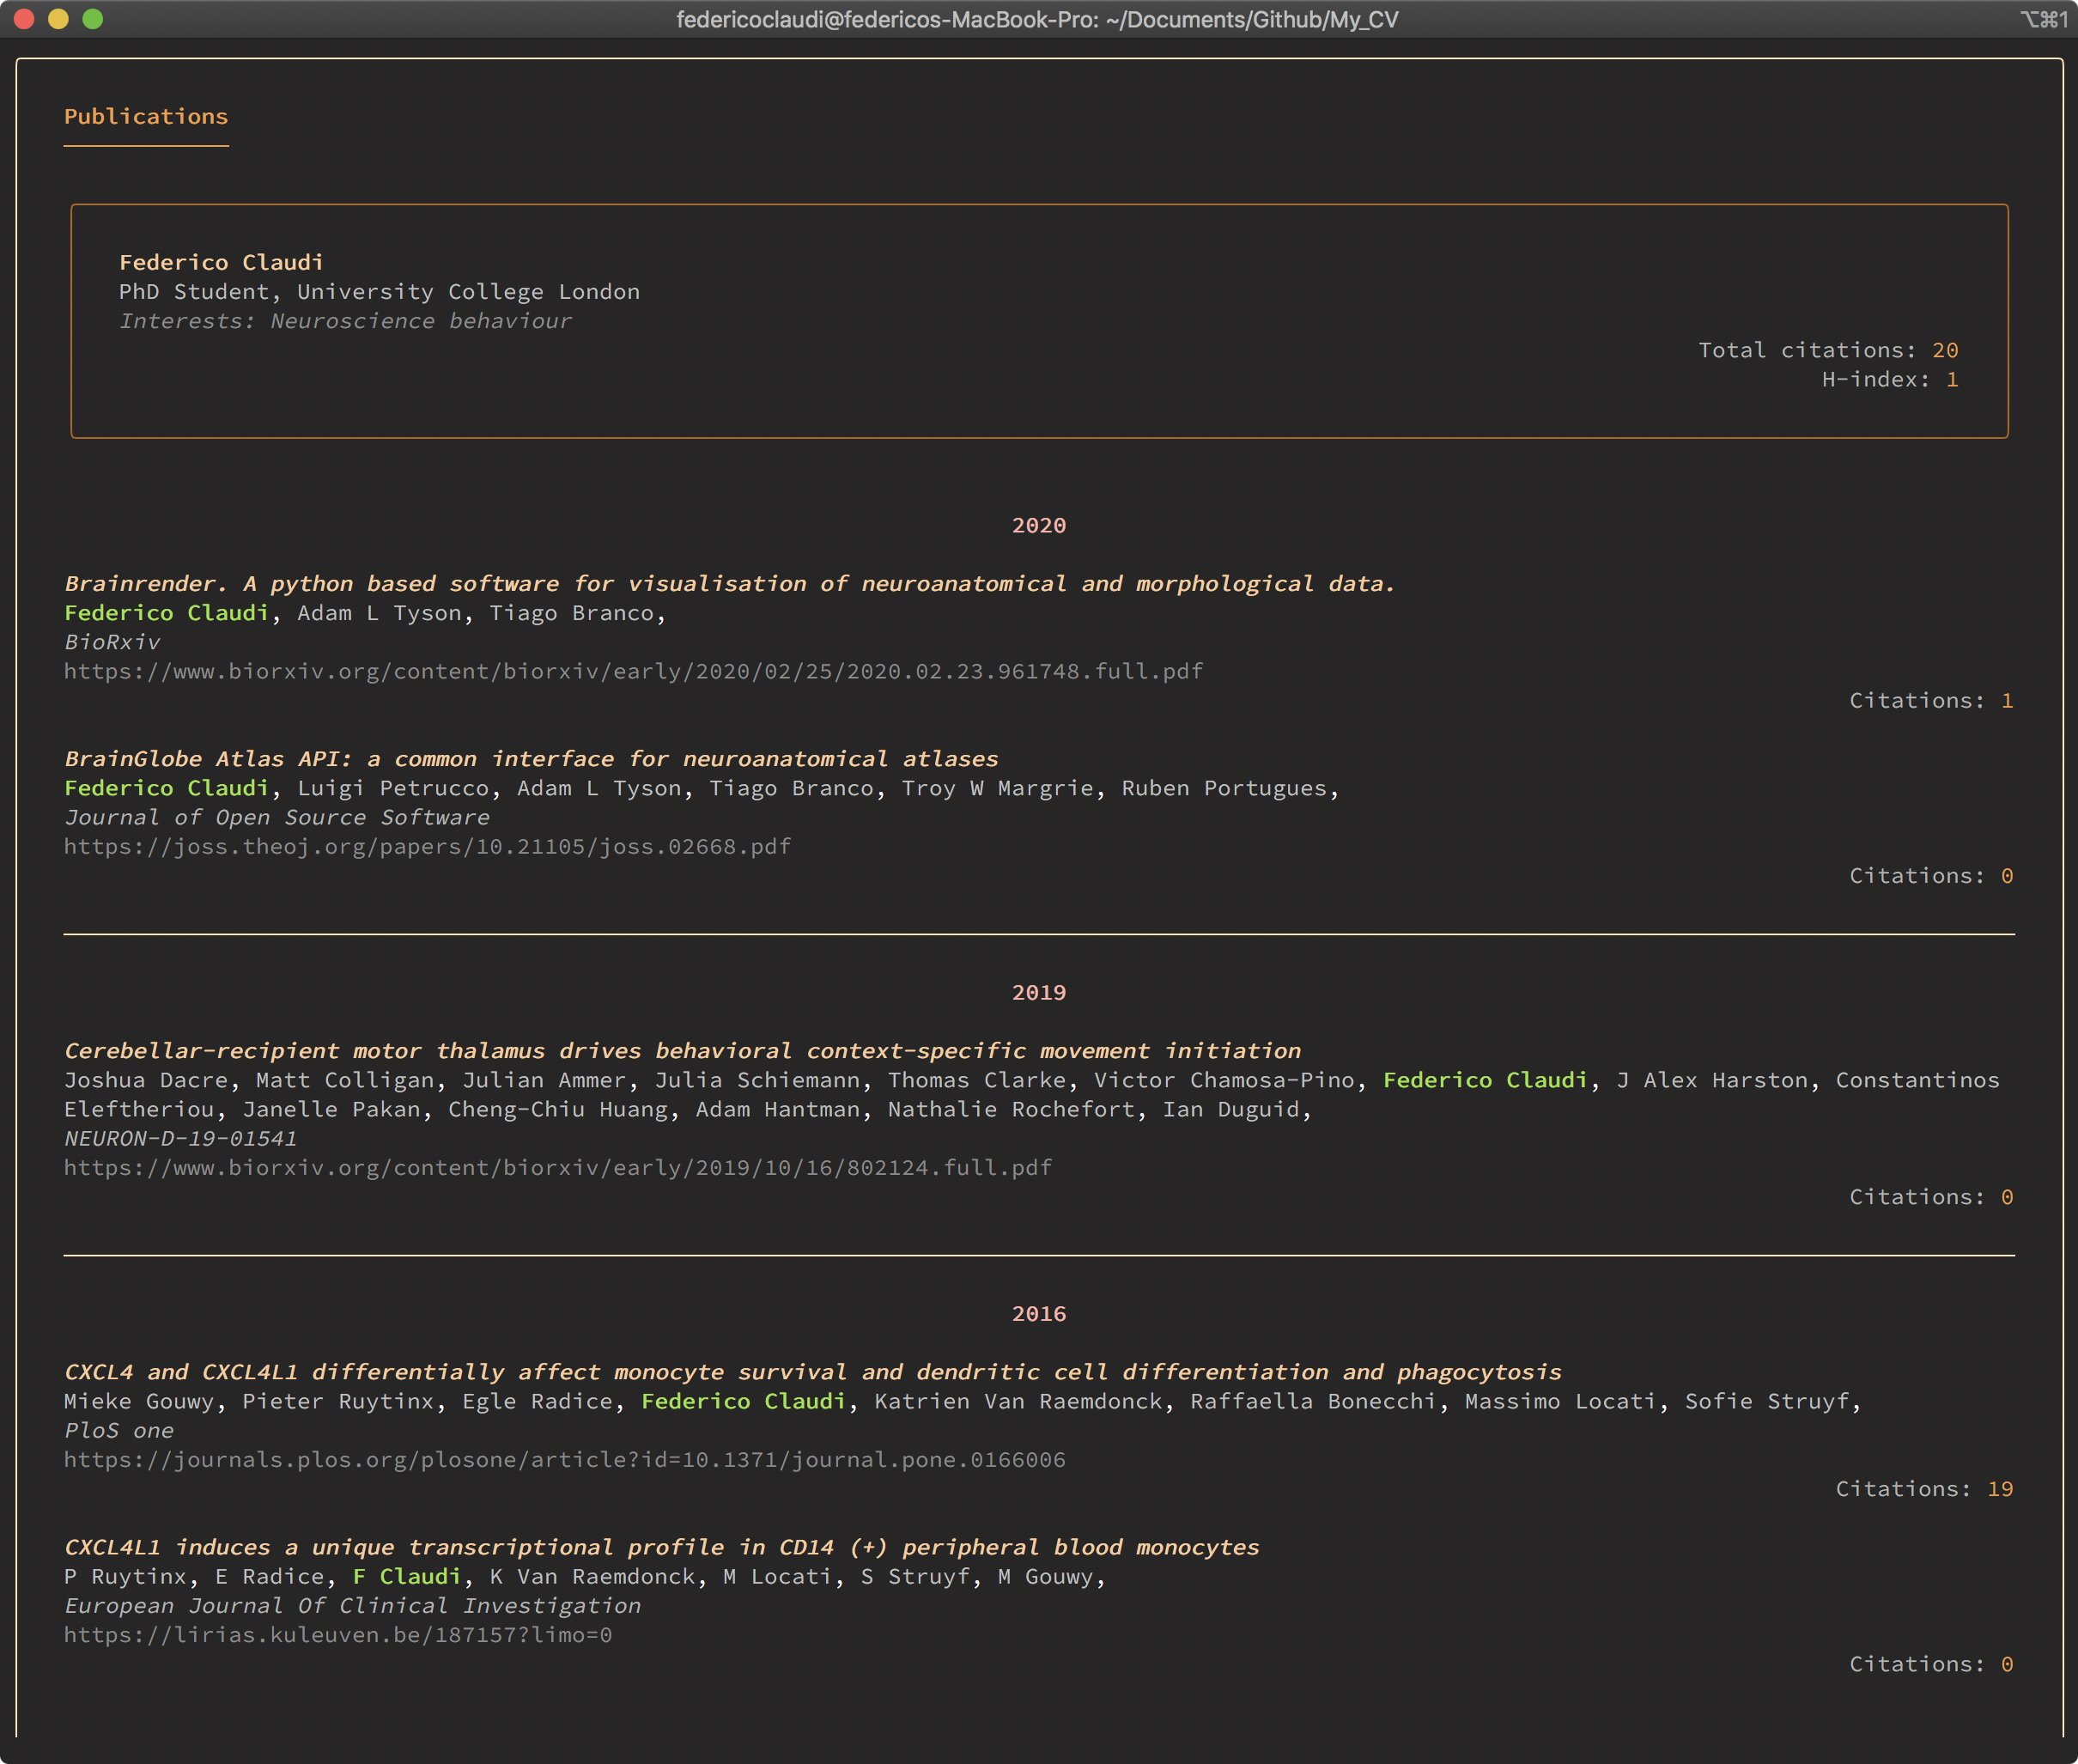Click the CXCL4 and CXCL4L1 paper title

click(812, 1371)
